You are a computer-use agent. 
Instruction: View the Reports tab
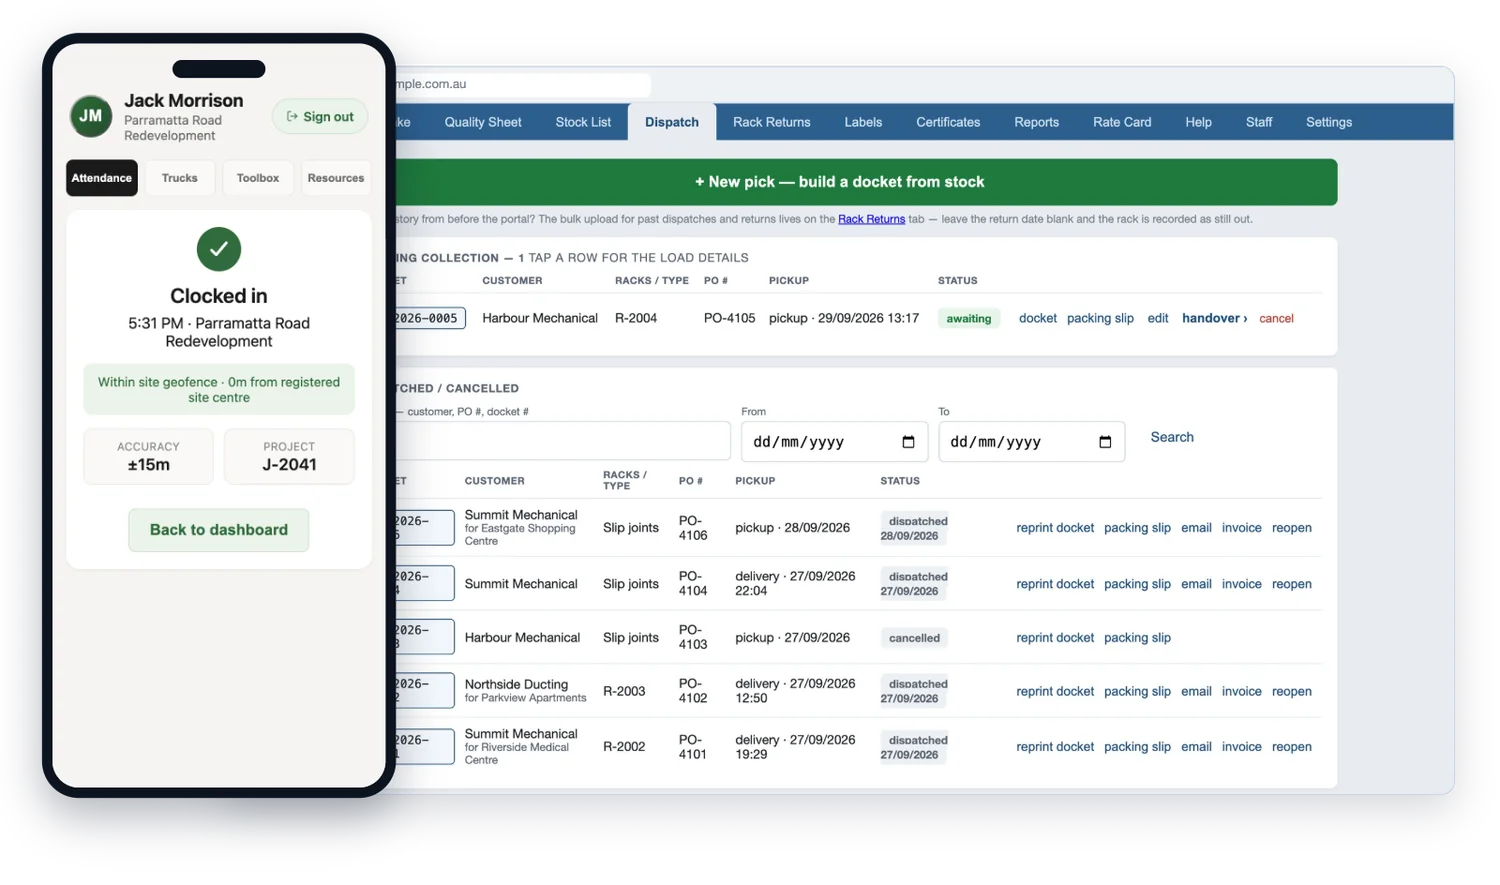point(1036,122)
